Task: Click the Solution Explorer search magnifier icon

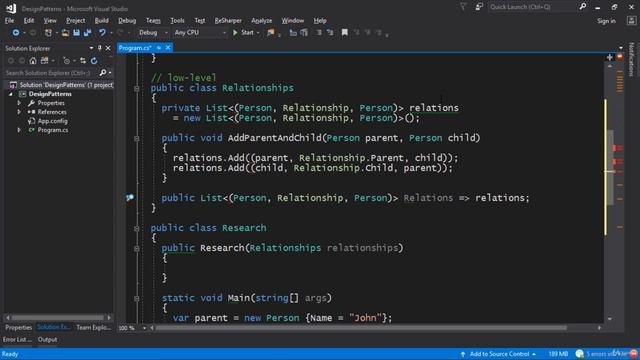Action: [x=103, y=73]
